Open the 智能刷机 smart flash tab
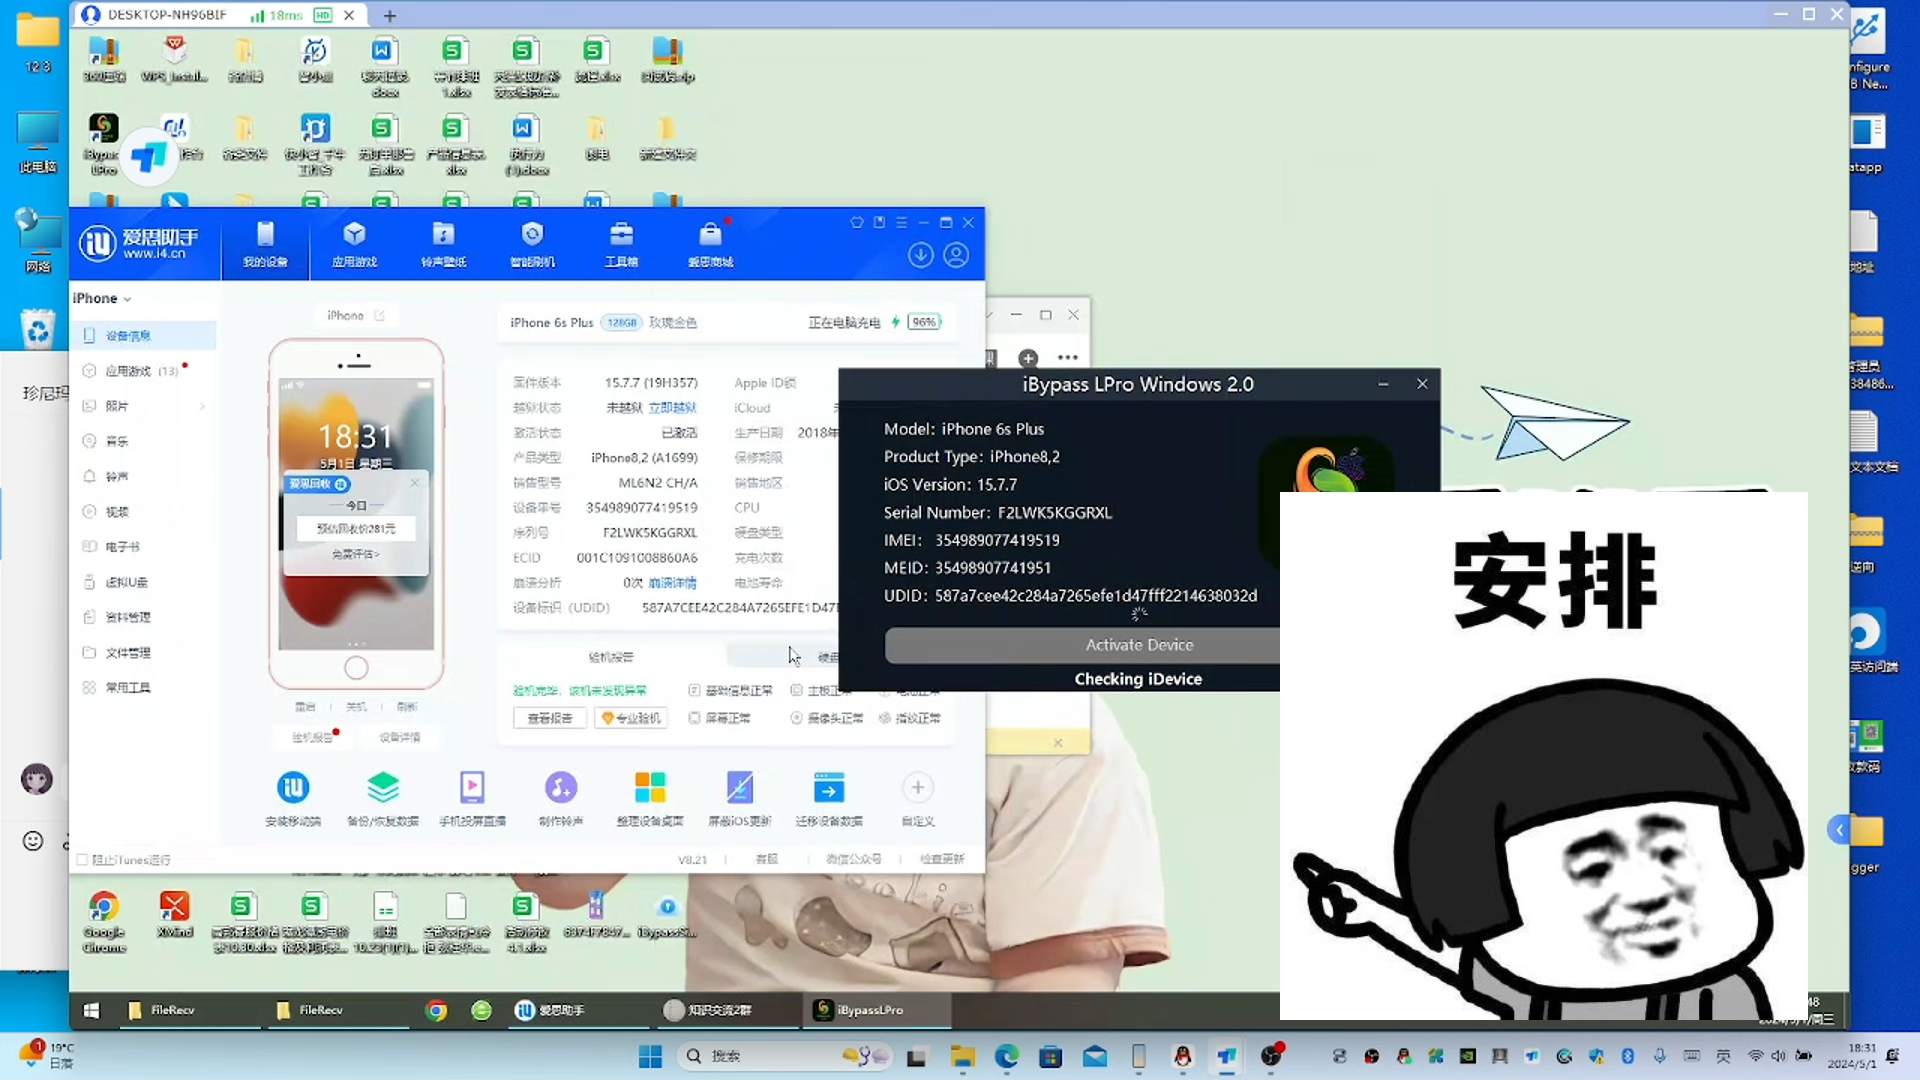1920x1080 pixels. point(532,244)
